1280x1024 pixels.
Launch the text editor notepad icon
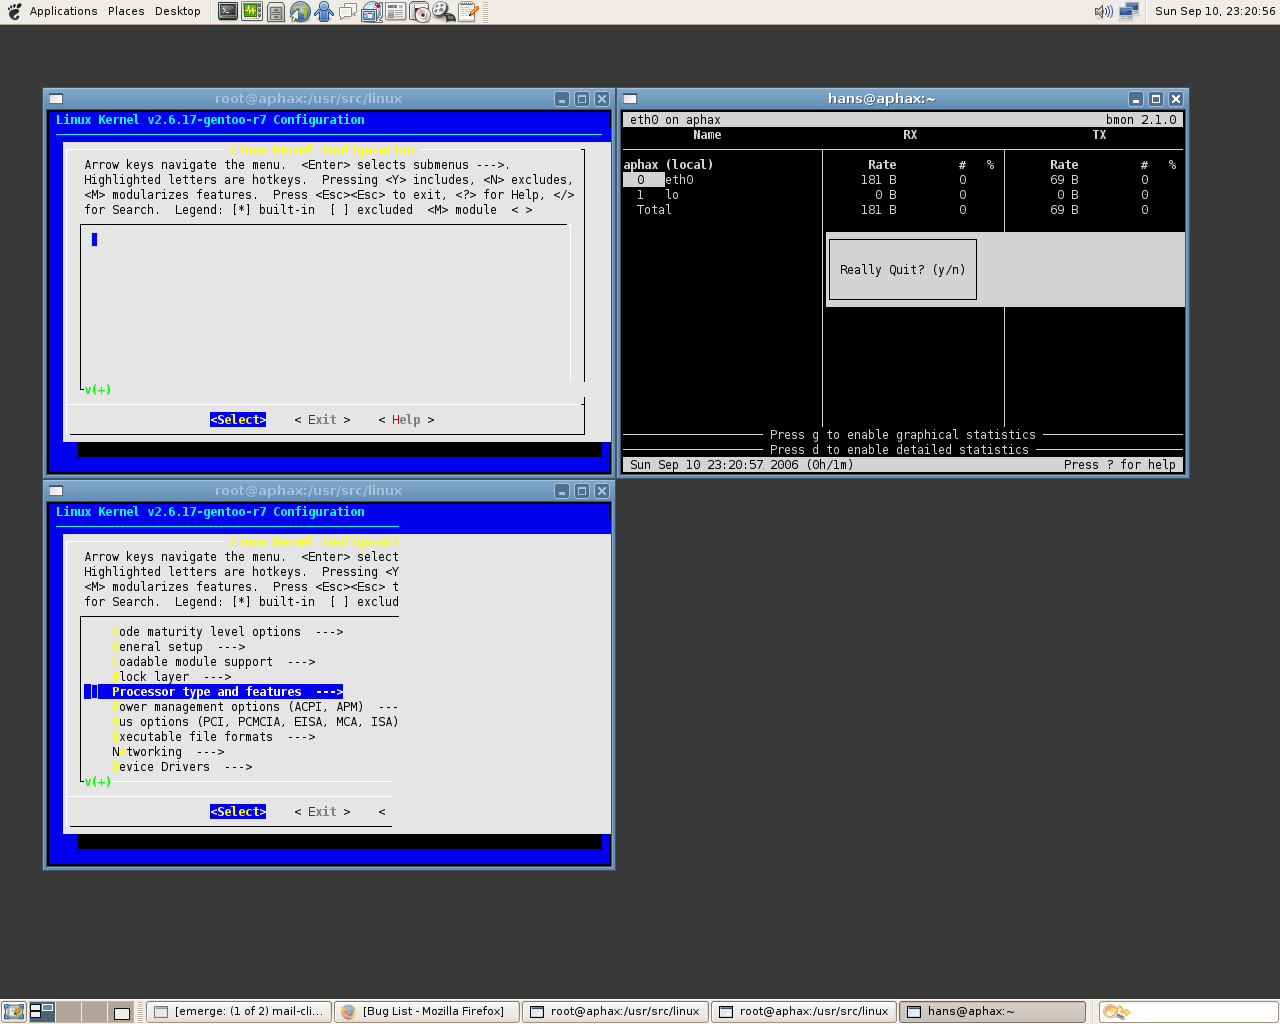[x=468, y=12]
